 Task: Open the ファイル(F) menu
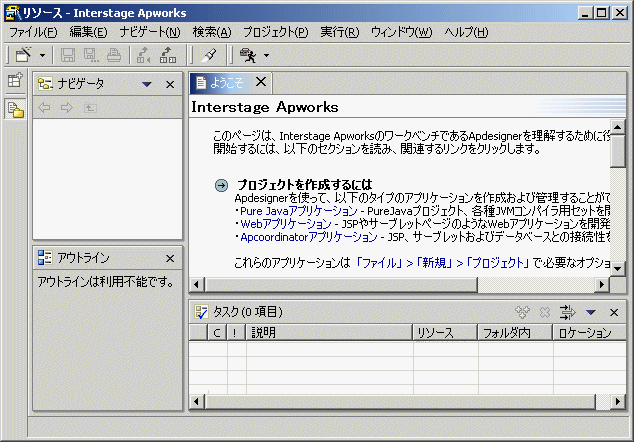point(33,32)
